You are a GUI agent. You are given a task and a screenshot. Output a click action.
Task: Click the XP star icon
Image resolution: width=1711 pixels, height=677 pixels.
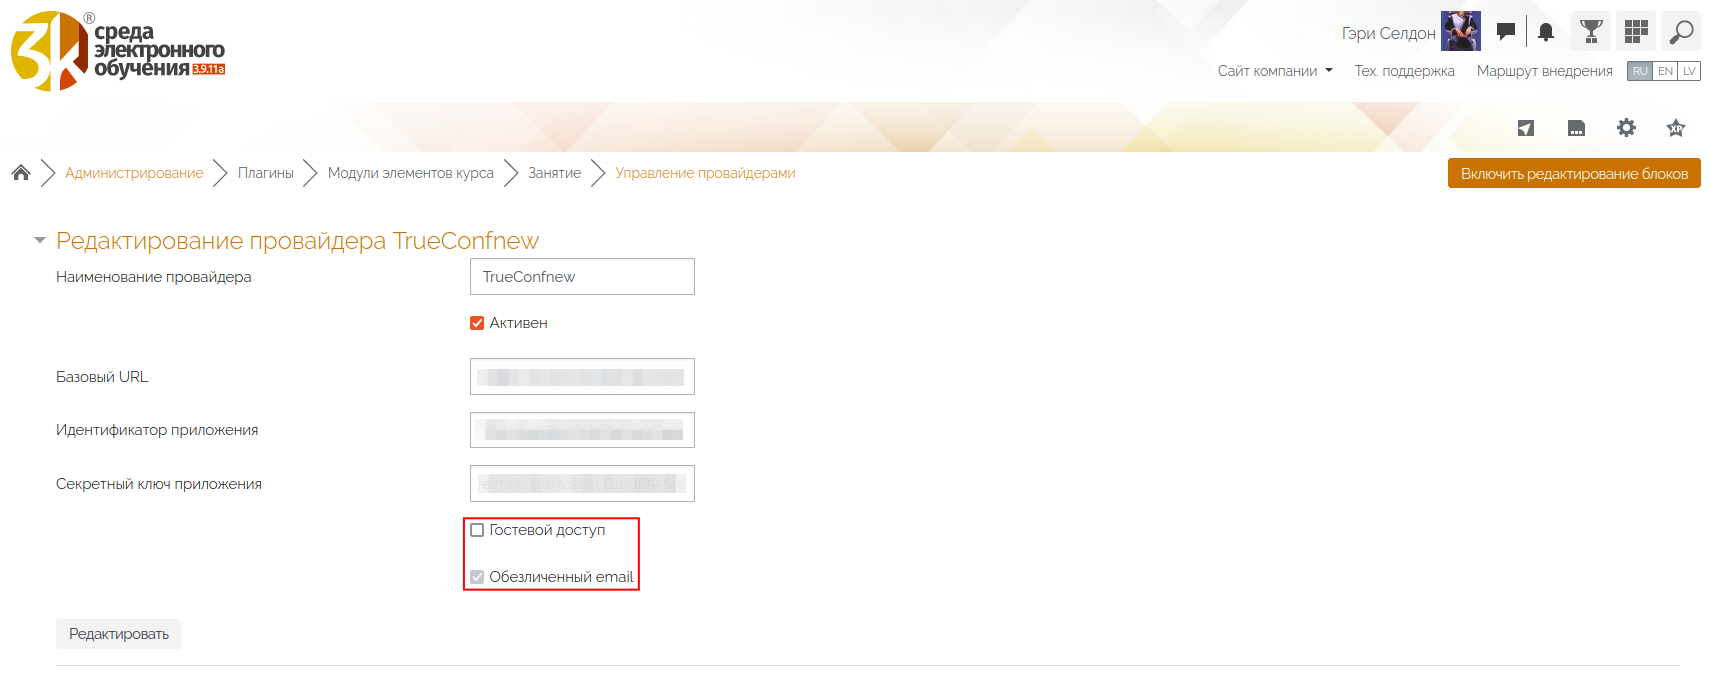1676,128
